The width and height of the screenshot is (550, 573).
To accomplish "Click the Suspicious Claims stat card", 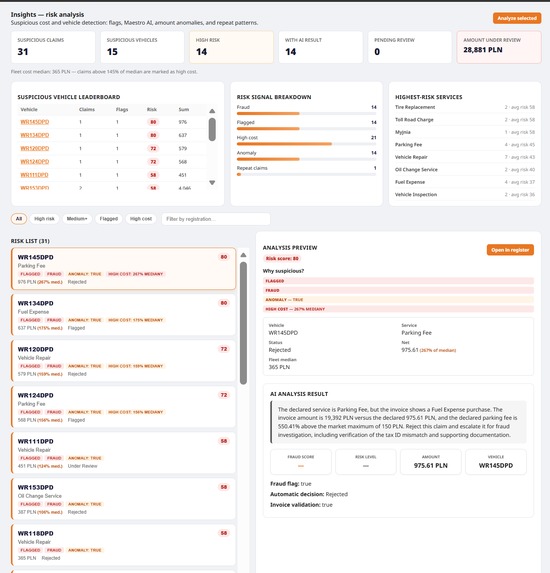I will point(53,47).
